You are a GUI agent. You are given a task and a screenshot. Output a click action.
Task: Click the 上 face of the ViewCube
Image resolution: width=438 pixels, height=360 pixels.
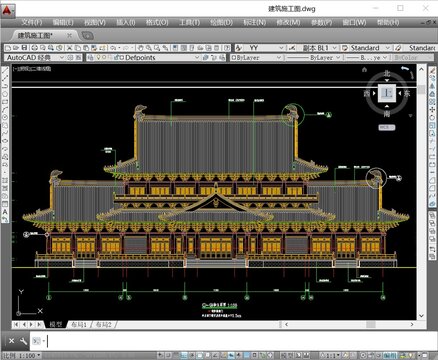click(387, 93)
